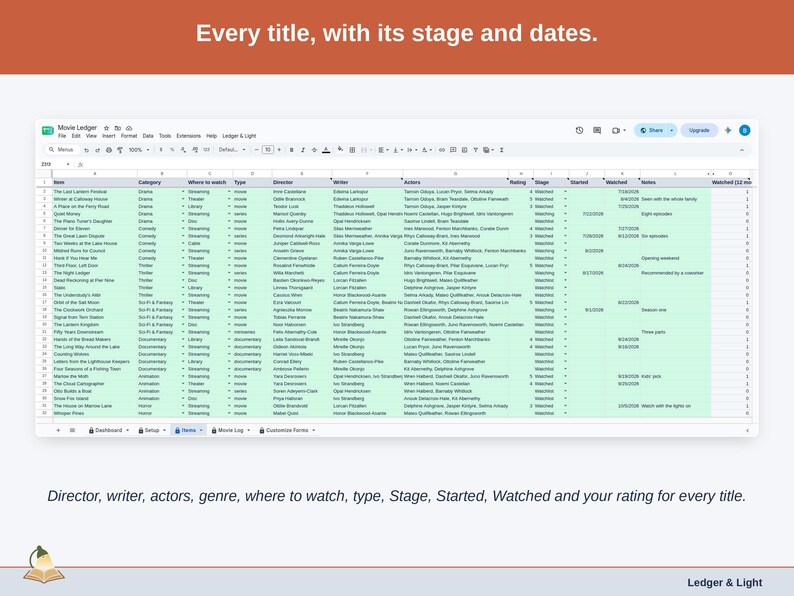Open the Extensions menu
794x596 pixels.
coord(189,136)
